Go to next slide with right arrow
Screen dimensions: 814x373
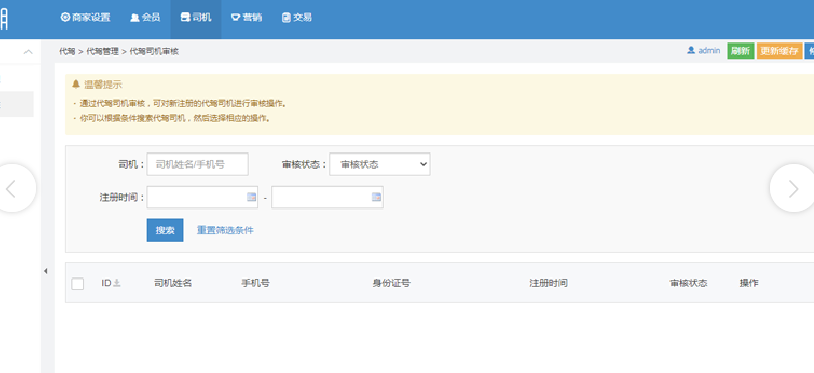click(x=792, y=188)
